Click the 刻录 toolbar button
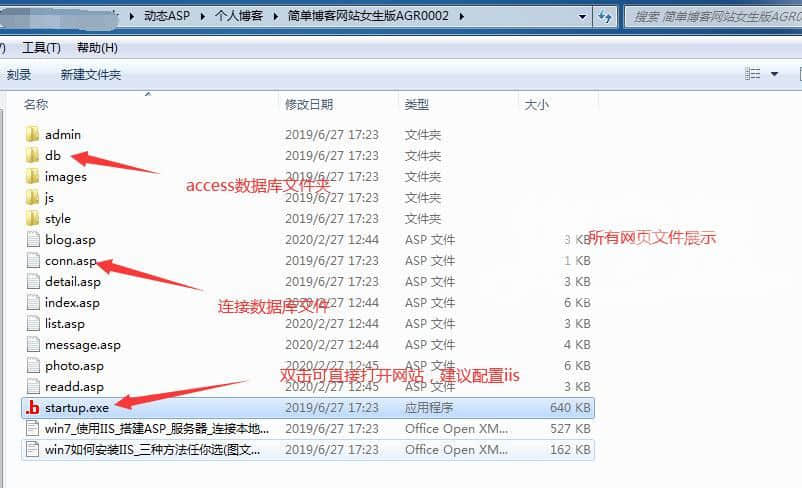This screenshot has width=802, height=488. [19, 75]
